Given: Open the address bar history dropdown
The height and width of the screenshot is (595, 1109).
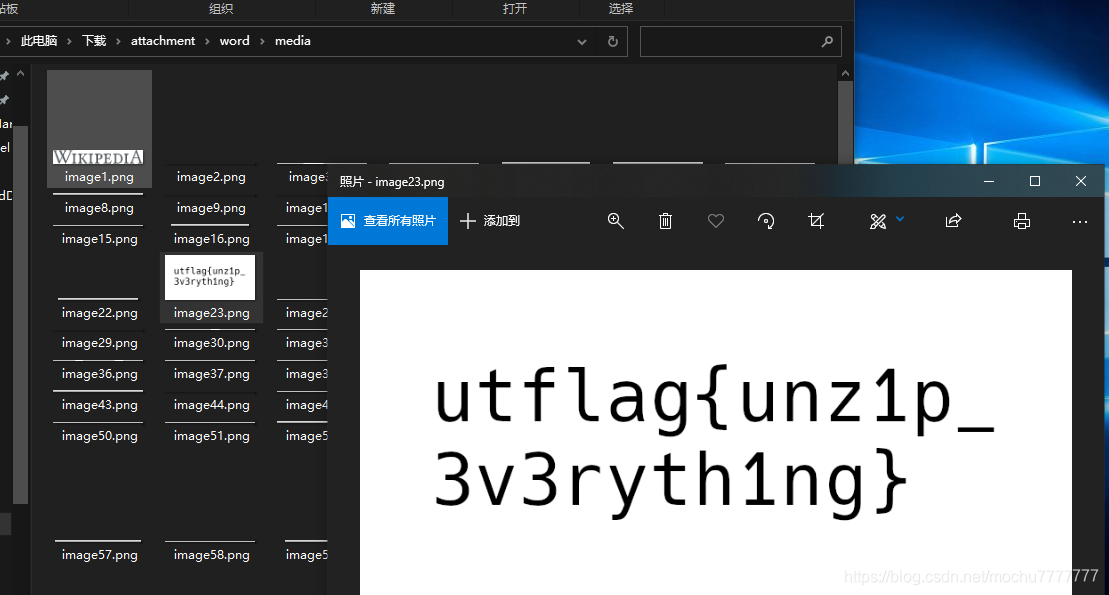Looking at the screenshot, I should [x=582, y=41].
